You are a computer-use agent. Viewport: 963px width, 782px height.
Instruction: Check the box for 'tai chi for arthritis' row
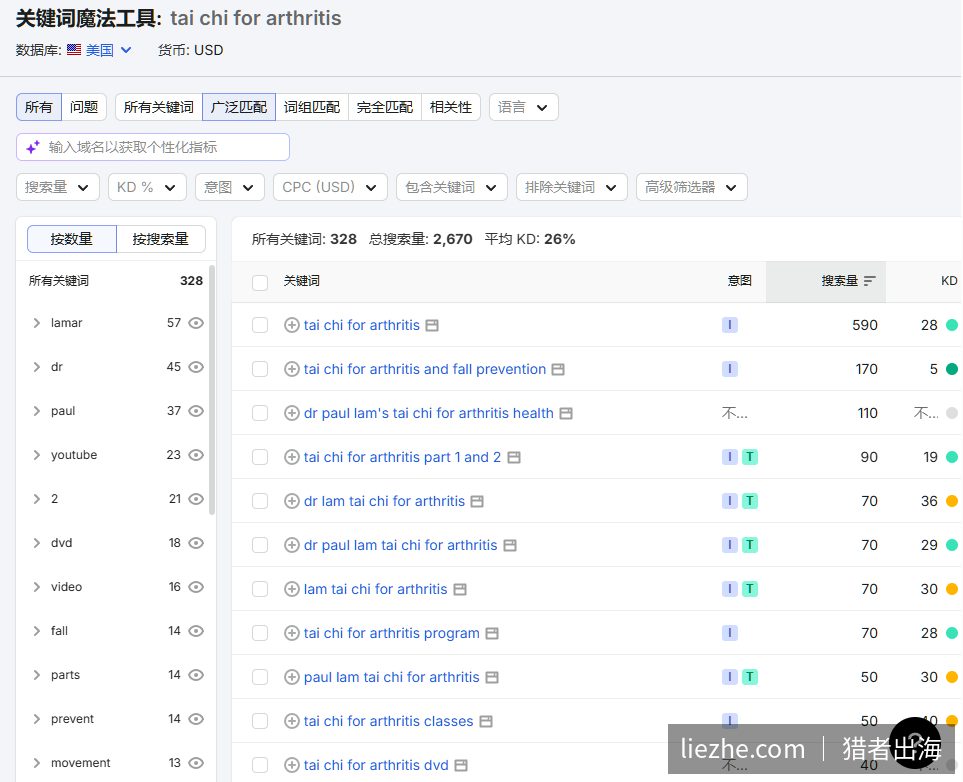click(260, 325)
